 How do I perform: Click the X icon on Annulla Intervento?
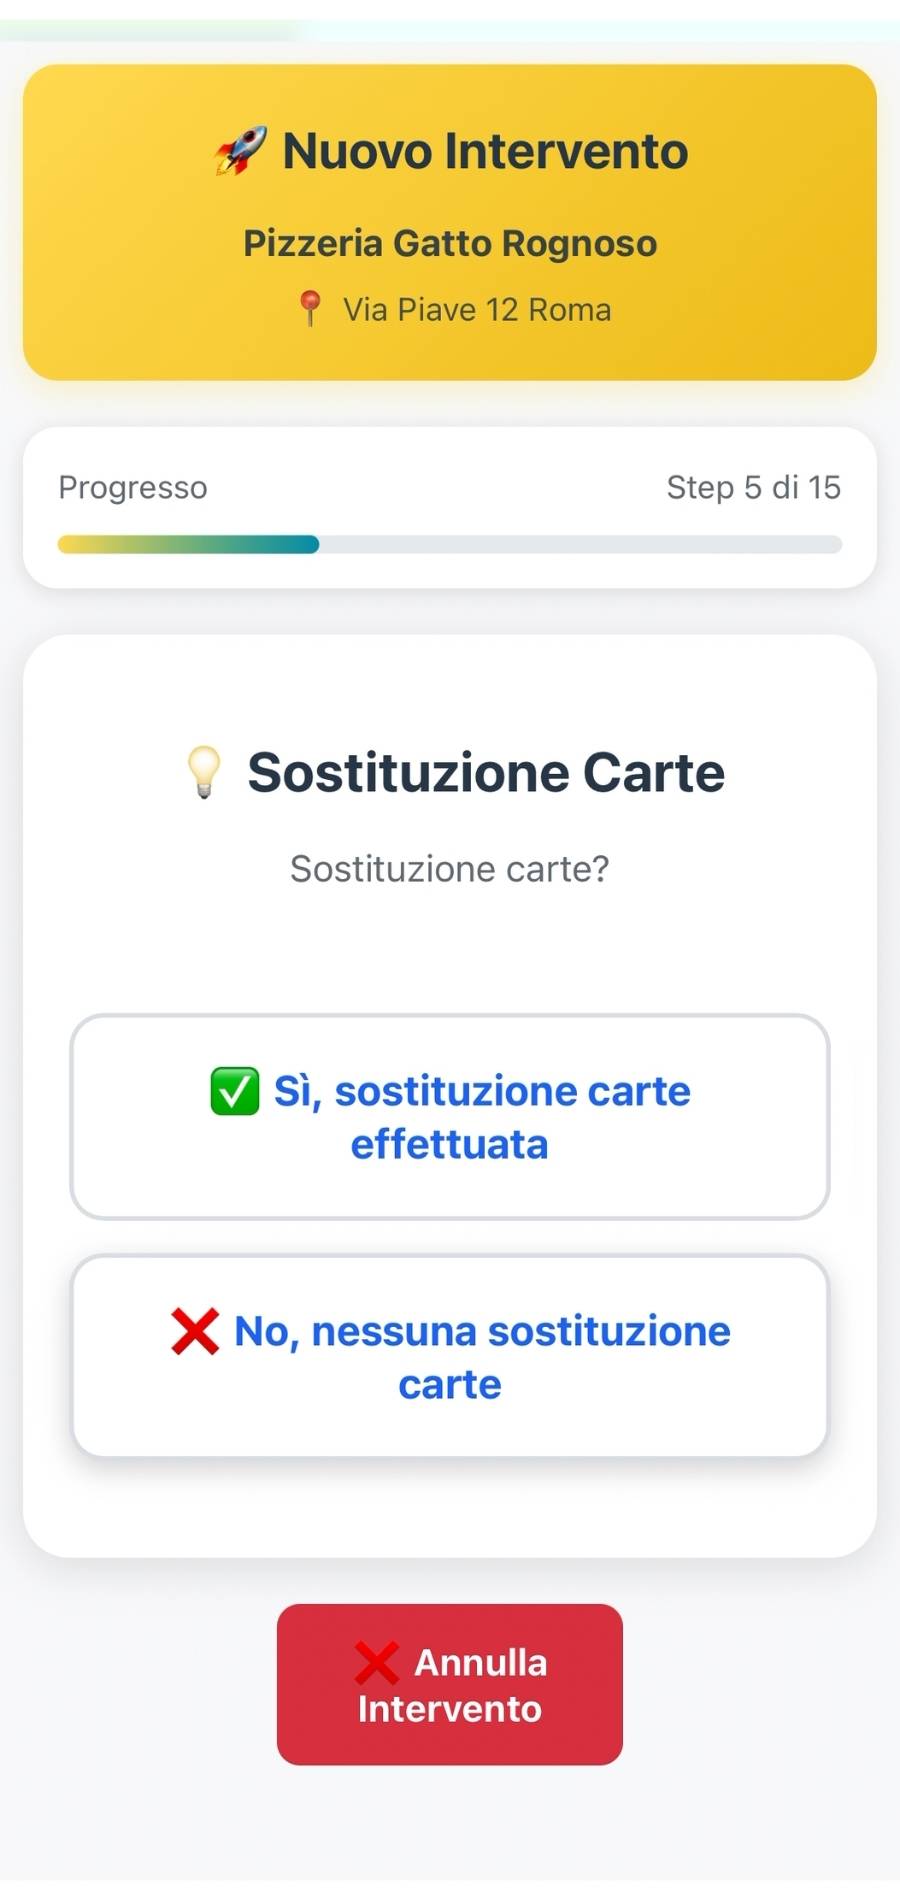coord(377,1662)
